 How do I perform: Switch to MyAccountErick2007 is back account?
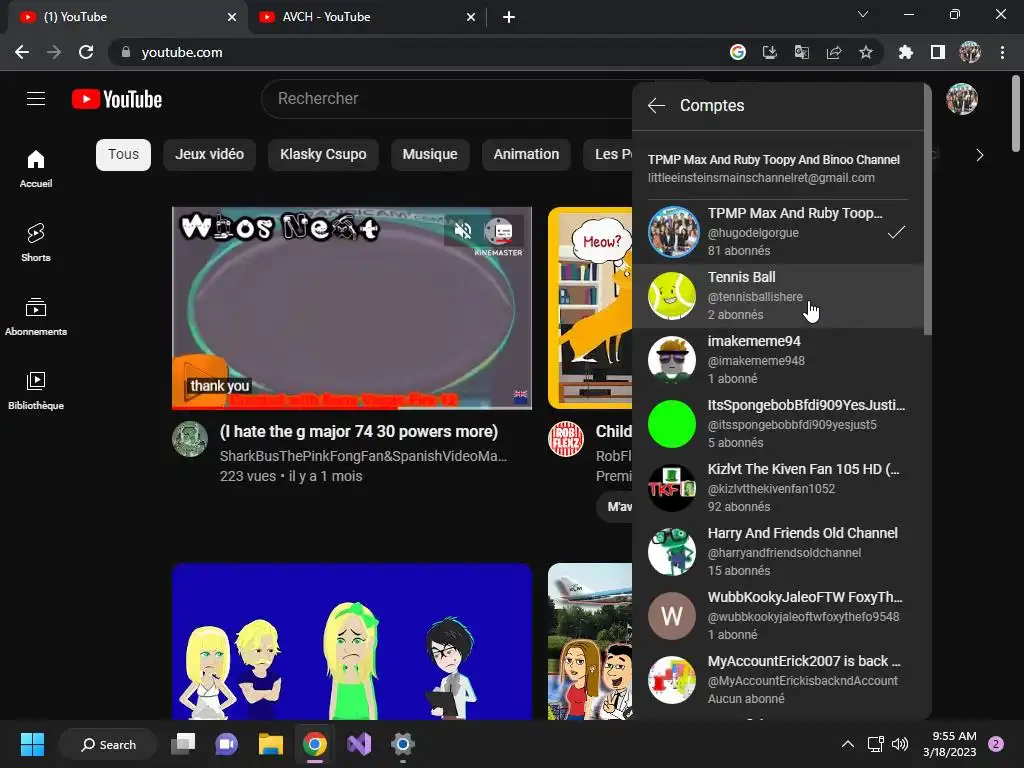[778, 680]
